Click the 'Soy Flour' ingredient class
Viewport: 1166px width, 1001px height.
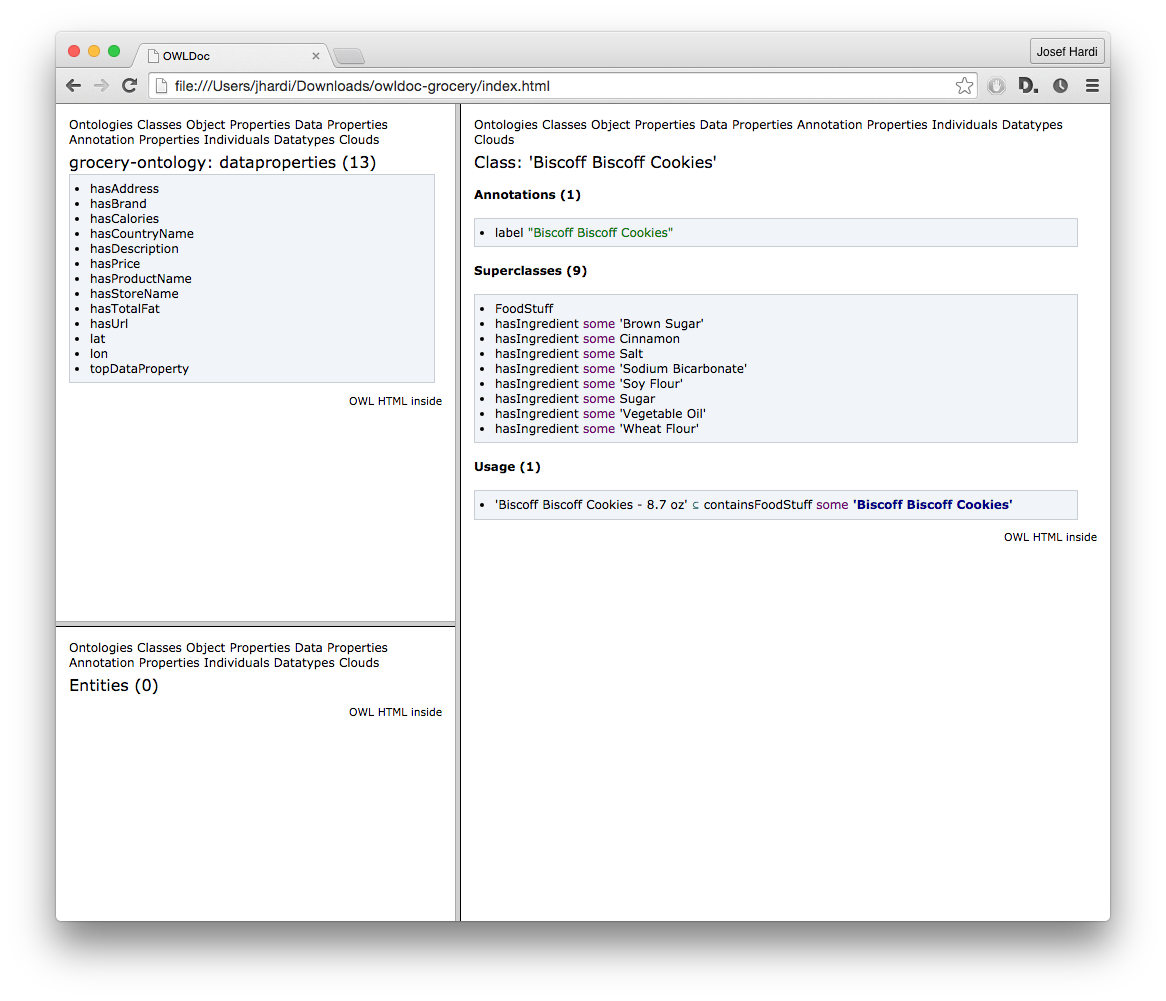click(x=651, y=384)
